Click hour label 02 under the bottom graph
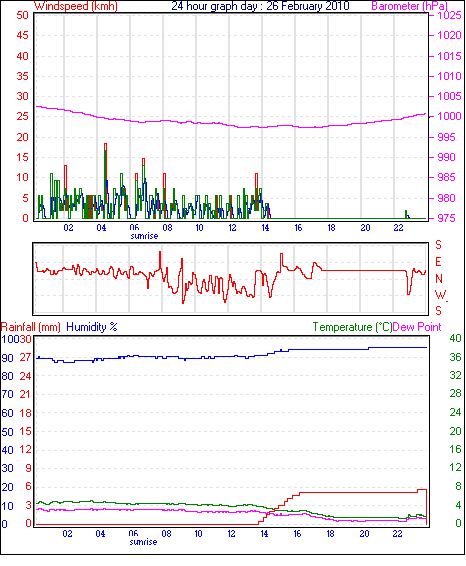This screenshot has height=566, width=466. point(67,534)
